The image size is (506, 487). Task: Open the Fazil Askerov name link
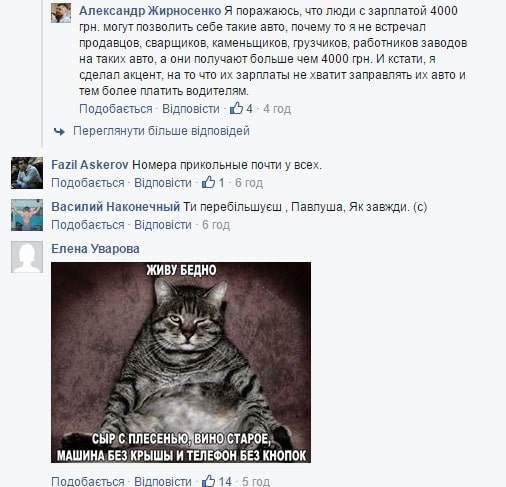[90, 165]
